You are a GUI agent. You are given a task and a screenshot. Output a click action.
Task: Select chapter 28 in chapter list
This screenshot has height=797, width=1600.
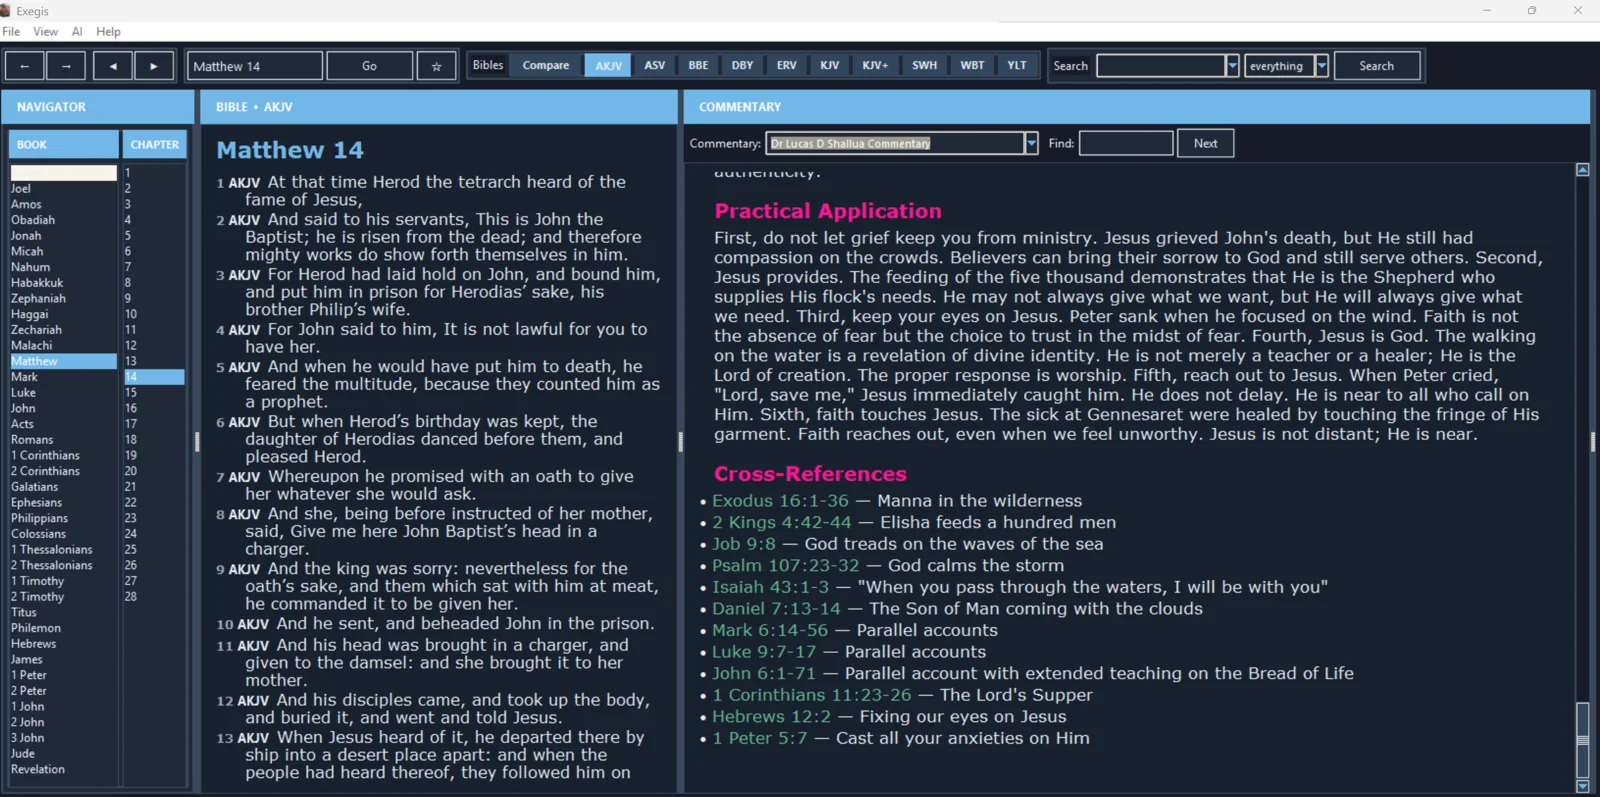pyautogui.click(x=131, y=597)
